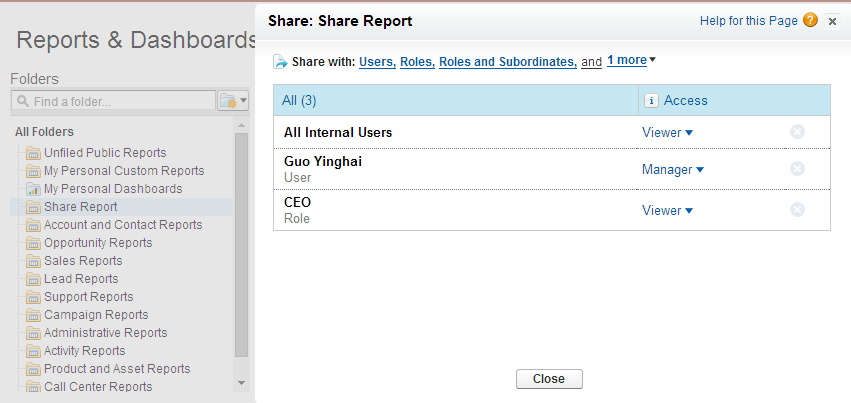The width and height of the screenshot is (851, 403).
Task: Click the All Folders heading
Action: coord(45,132)
